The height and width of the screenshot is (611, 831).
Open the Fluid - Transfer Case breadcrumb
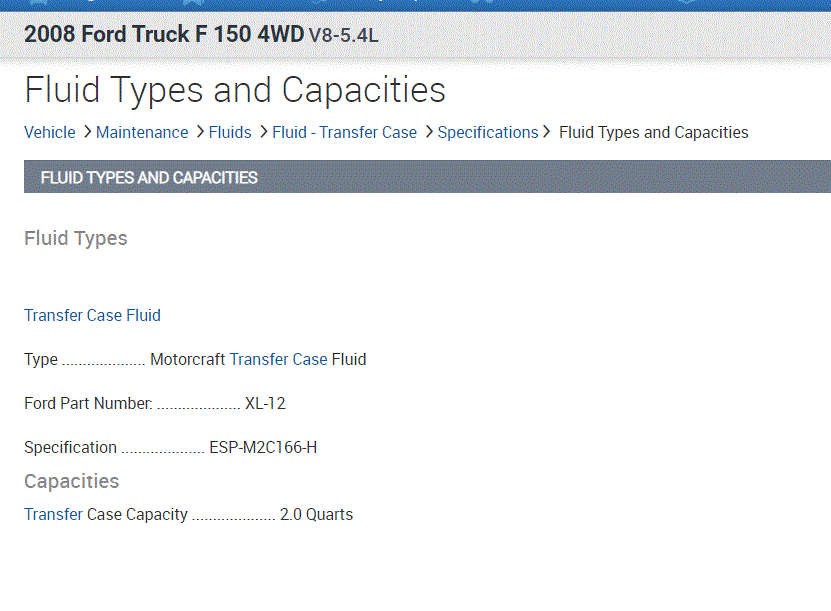[344, 132]
